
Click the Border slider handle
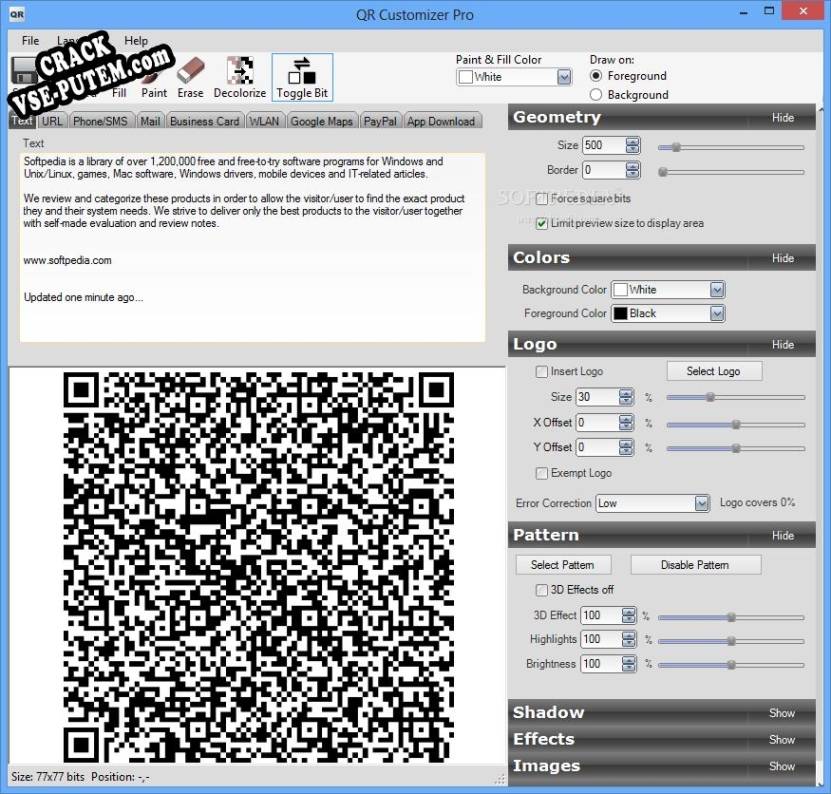click(x=662, y=172)
